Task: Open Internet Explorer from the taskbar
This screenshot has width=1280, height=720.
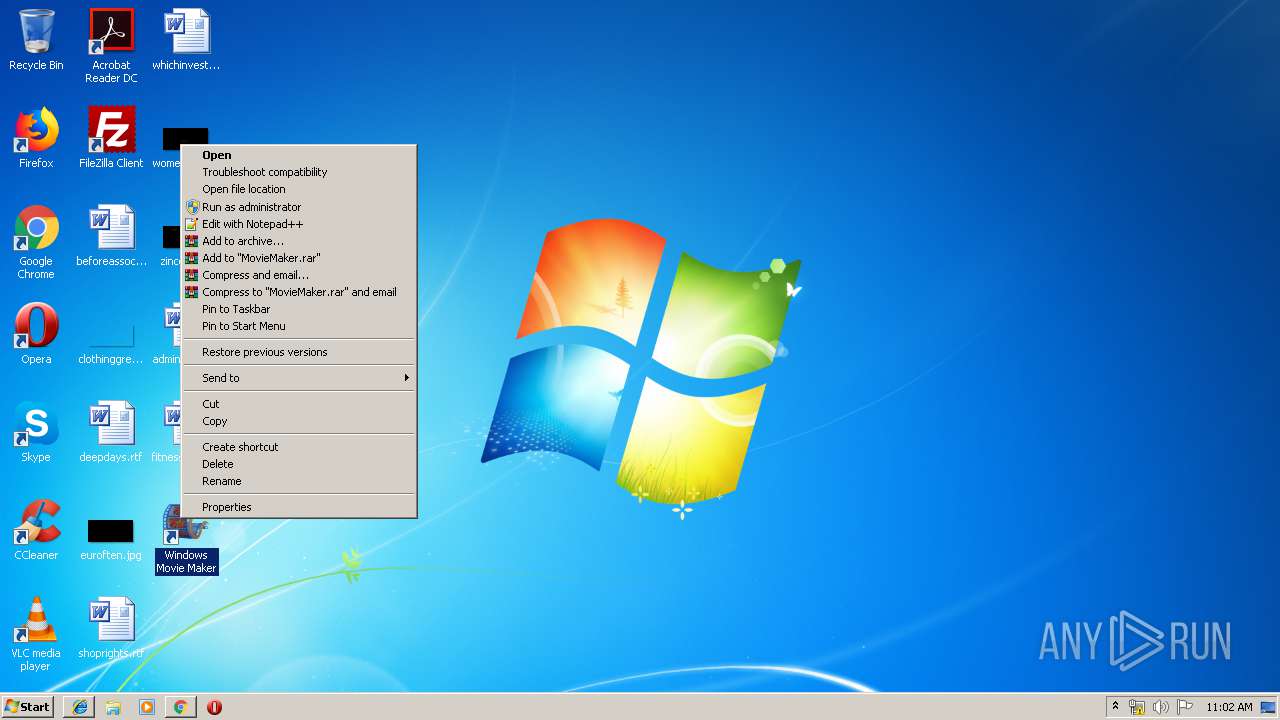Action: coord(80,707)
